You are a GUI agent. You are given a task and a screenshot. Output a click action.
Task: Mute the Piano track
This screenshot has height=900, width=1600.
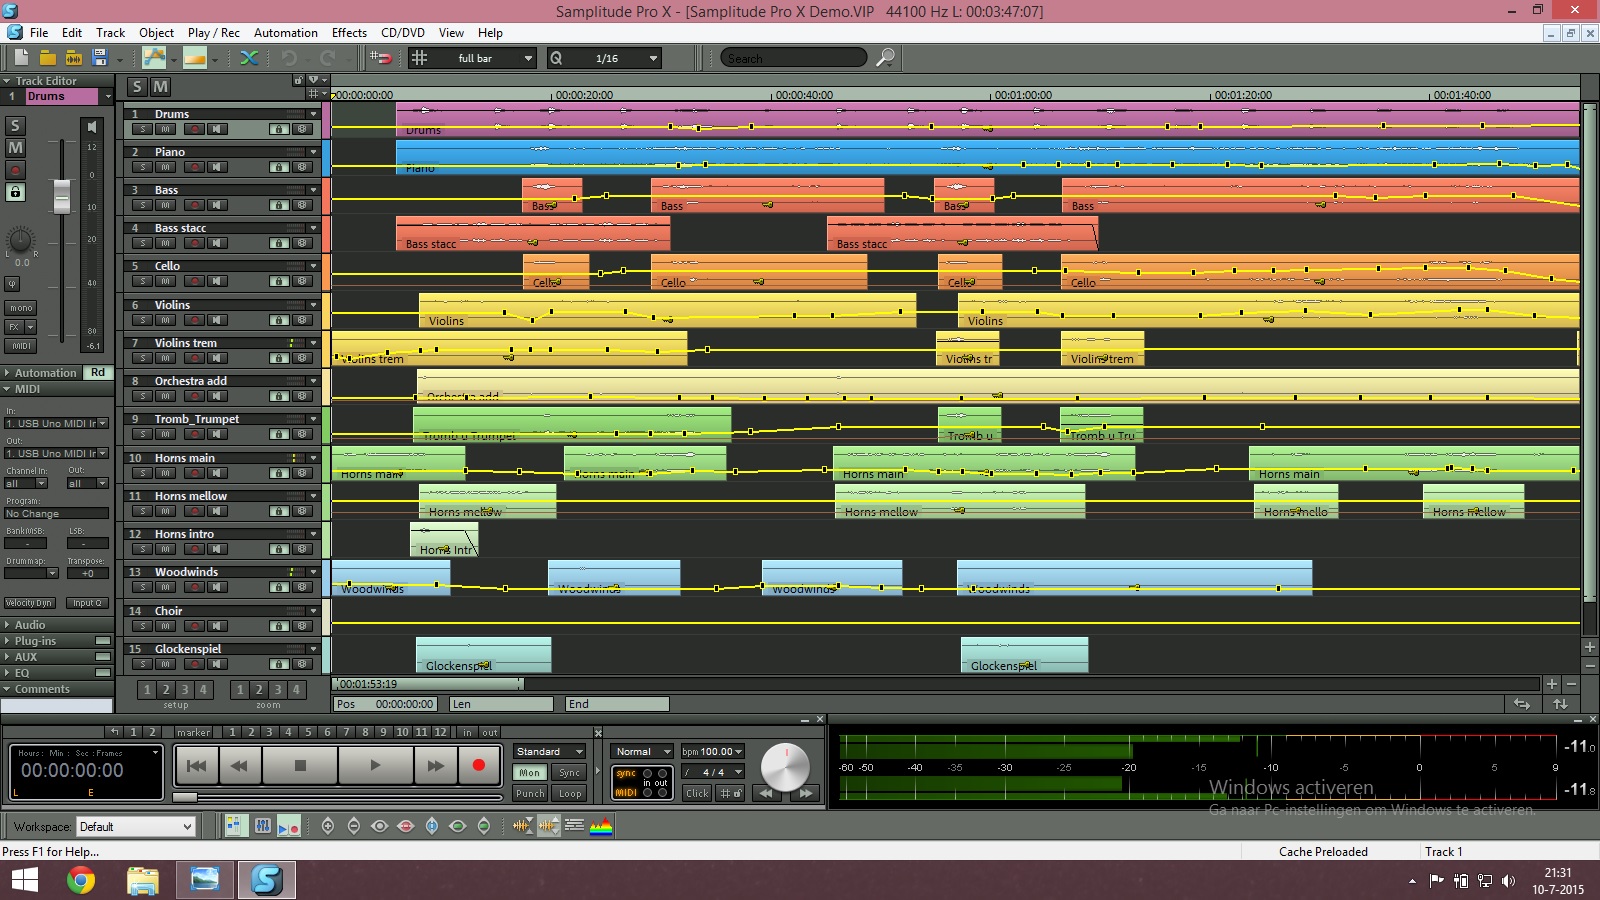tap(166, 167)
